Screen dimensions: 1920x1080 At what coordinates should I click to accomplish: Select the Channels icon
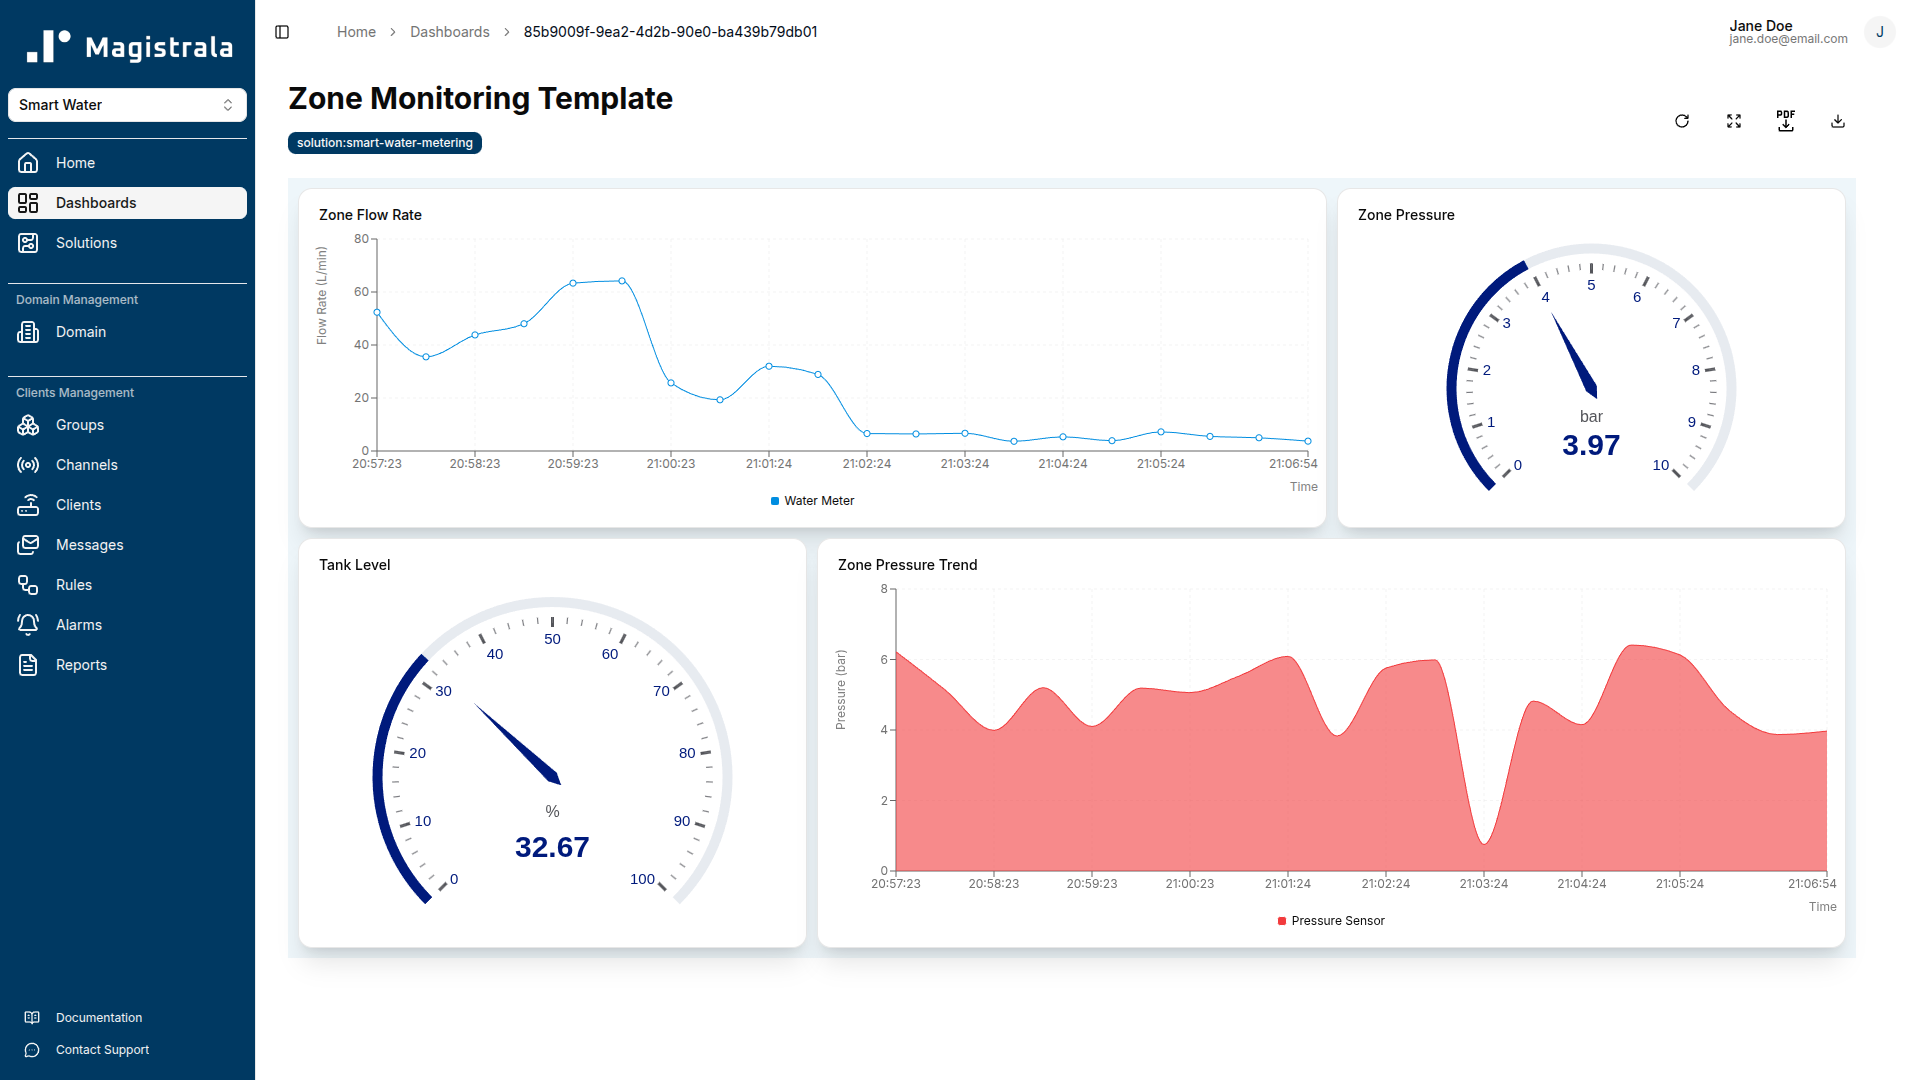click(27, 464)
